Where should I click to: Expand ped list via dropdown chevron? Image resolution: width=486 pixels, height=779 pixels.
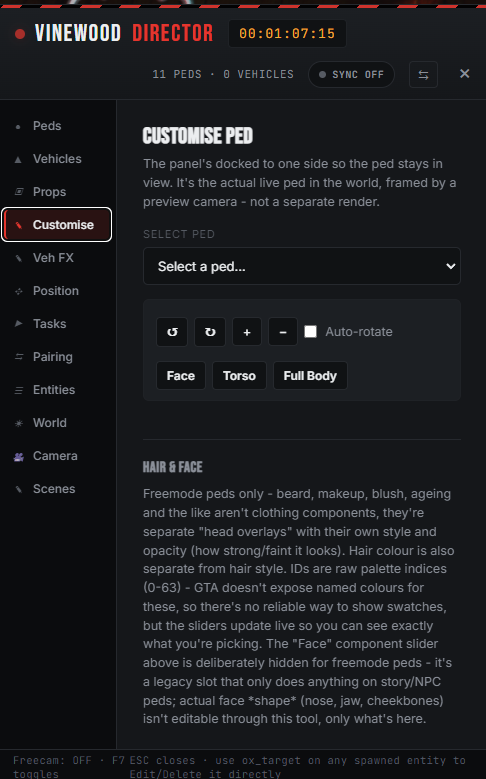[450, 266]
